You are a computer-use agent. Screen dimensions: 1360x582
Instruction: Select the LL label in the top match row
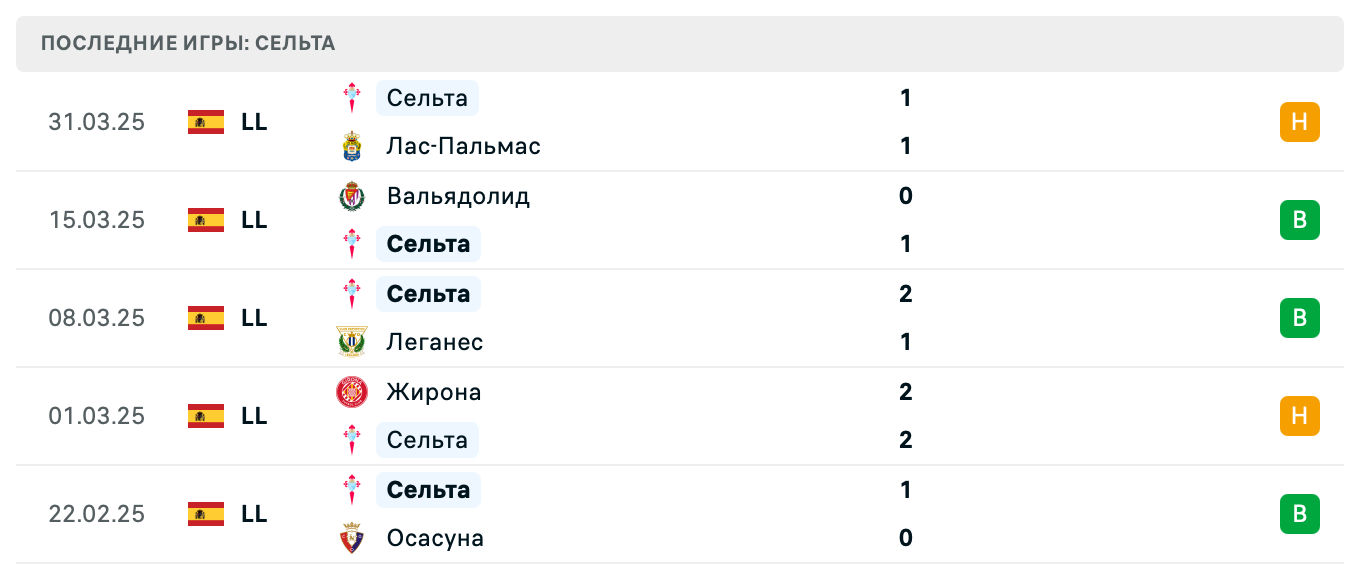click(255, 122)
